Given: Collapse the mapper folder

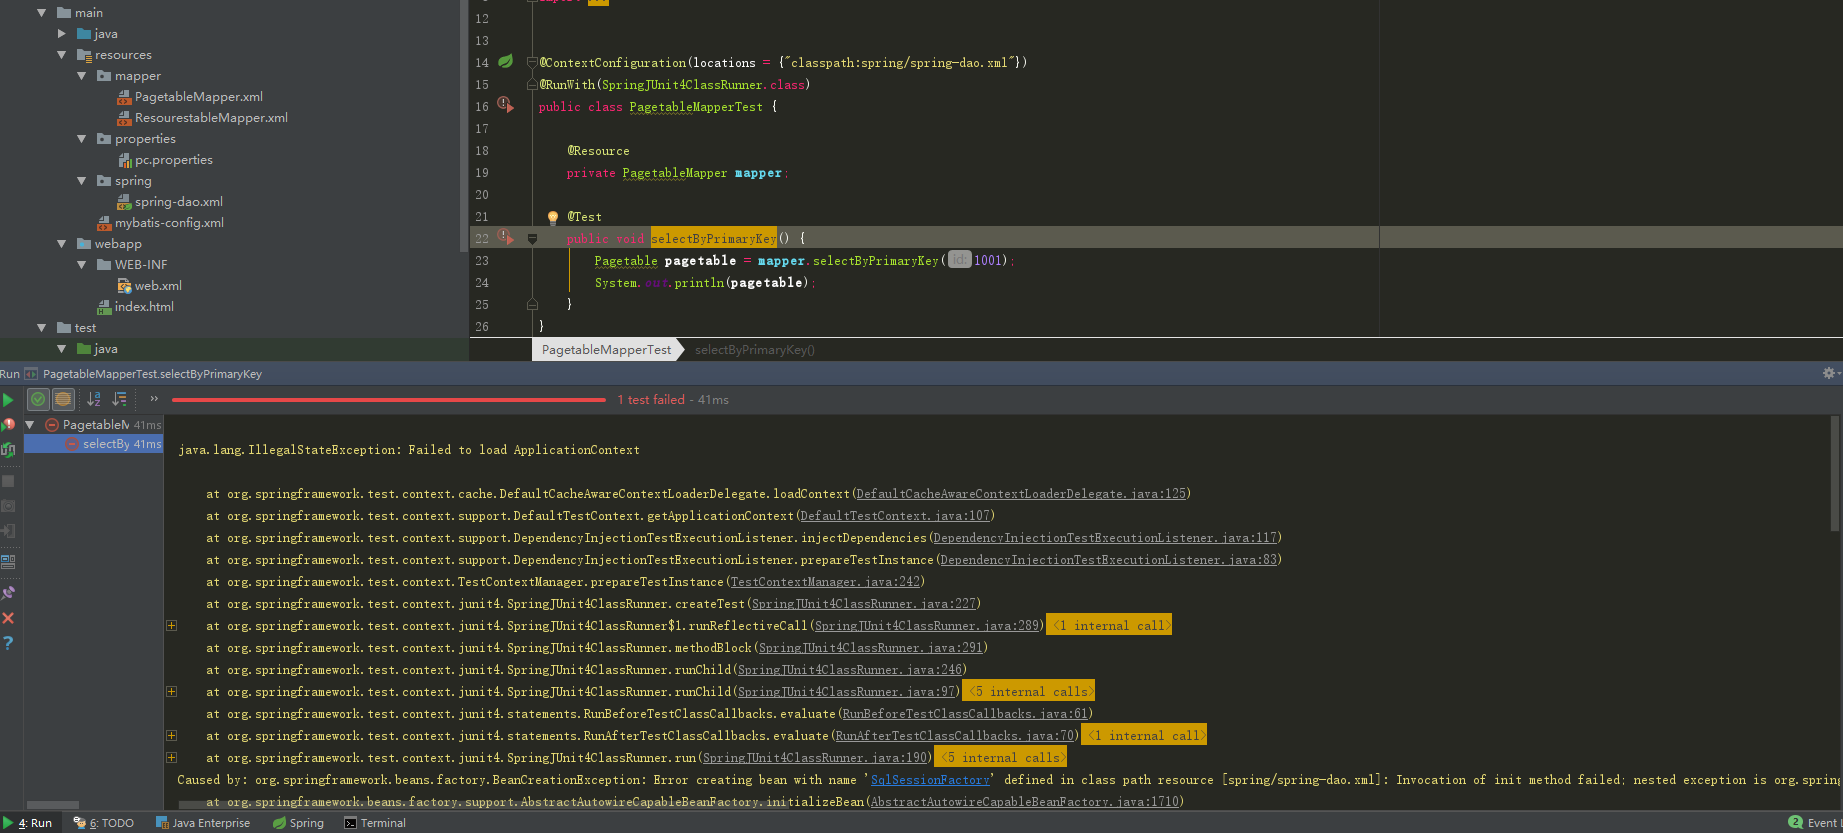Looking at the screenshot, I should click(x=82, y=76).
